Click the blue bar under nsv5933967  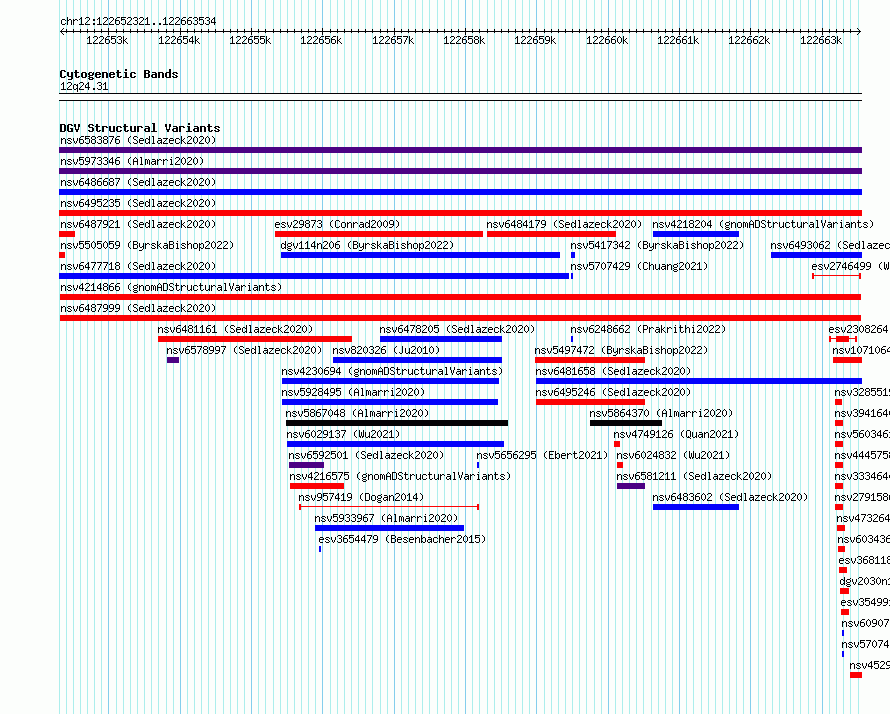point(389,528)
